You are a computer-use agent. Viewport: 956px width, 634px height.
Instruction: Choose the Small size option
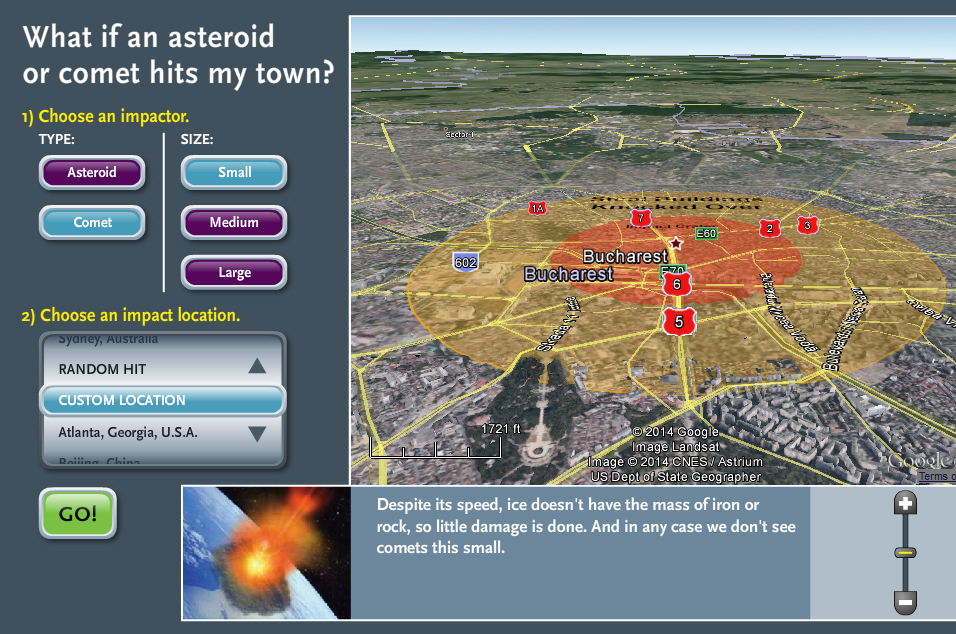(234, 173)
